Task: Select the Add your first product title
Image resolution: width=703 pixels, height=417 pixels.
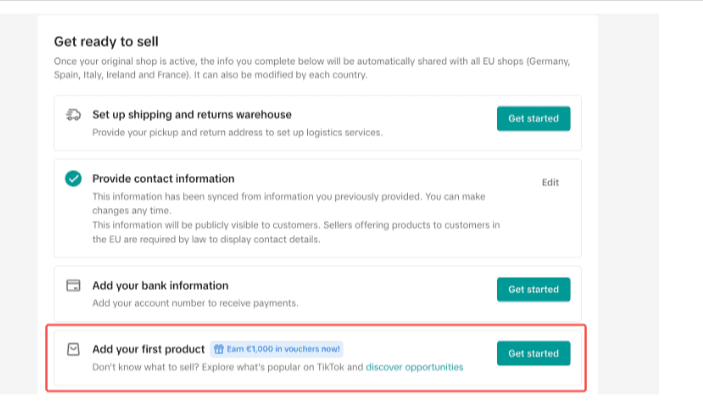Action: coord(148,349)
